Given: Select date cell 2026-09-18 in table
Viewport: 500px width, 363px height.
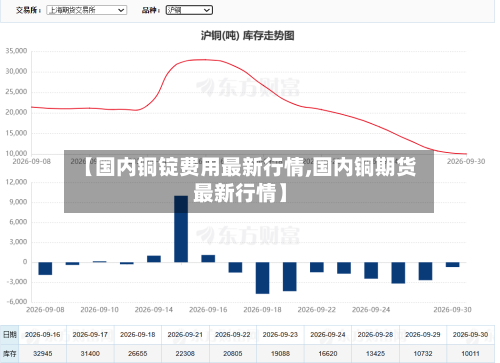Looking at the screenshot, I should (x=138, y=334).
